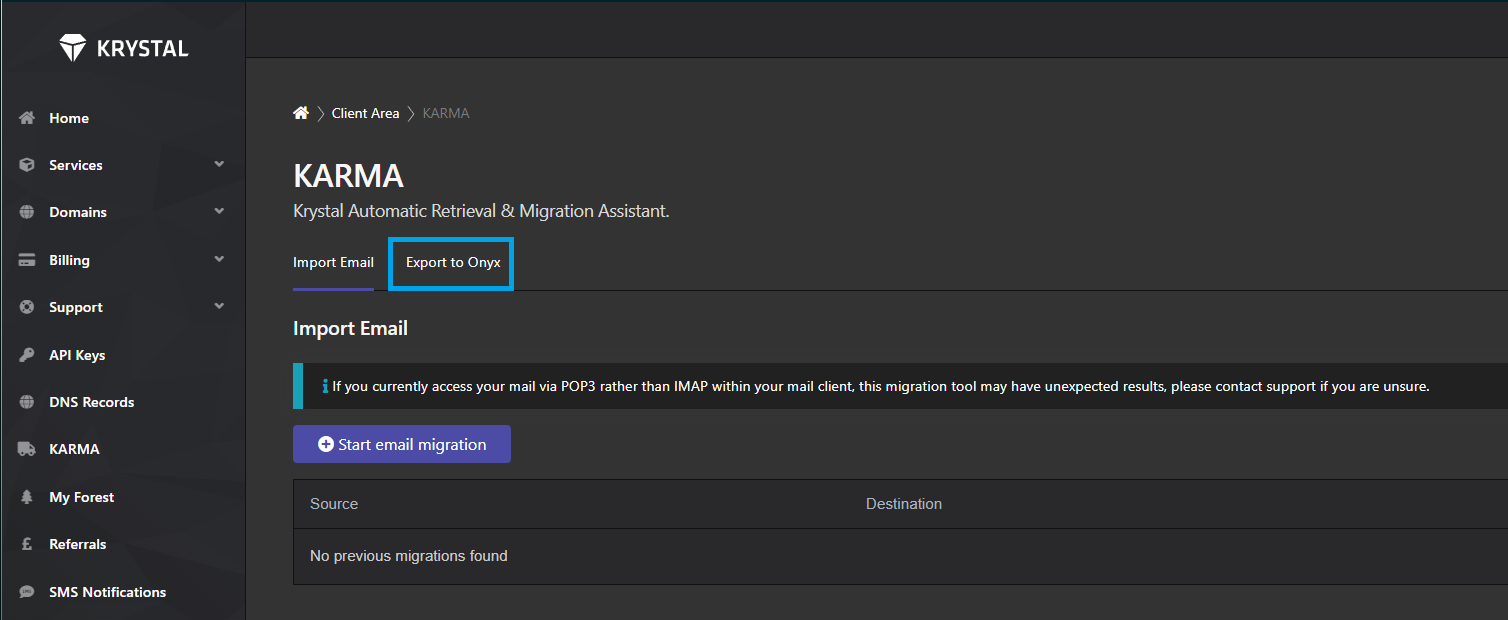
Task: Click the KARMA page title
Action: (x=348, y=176)
